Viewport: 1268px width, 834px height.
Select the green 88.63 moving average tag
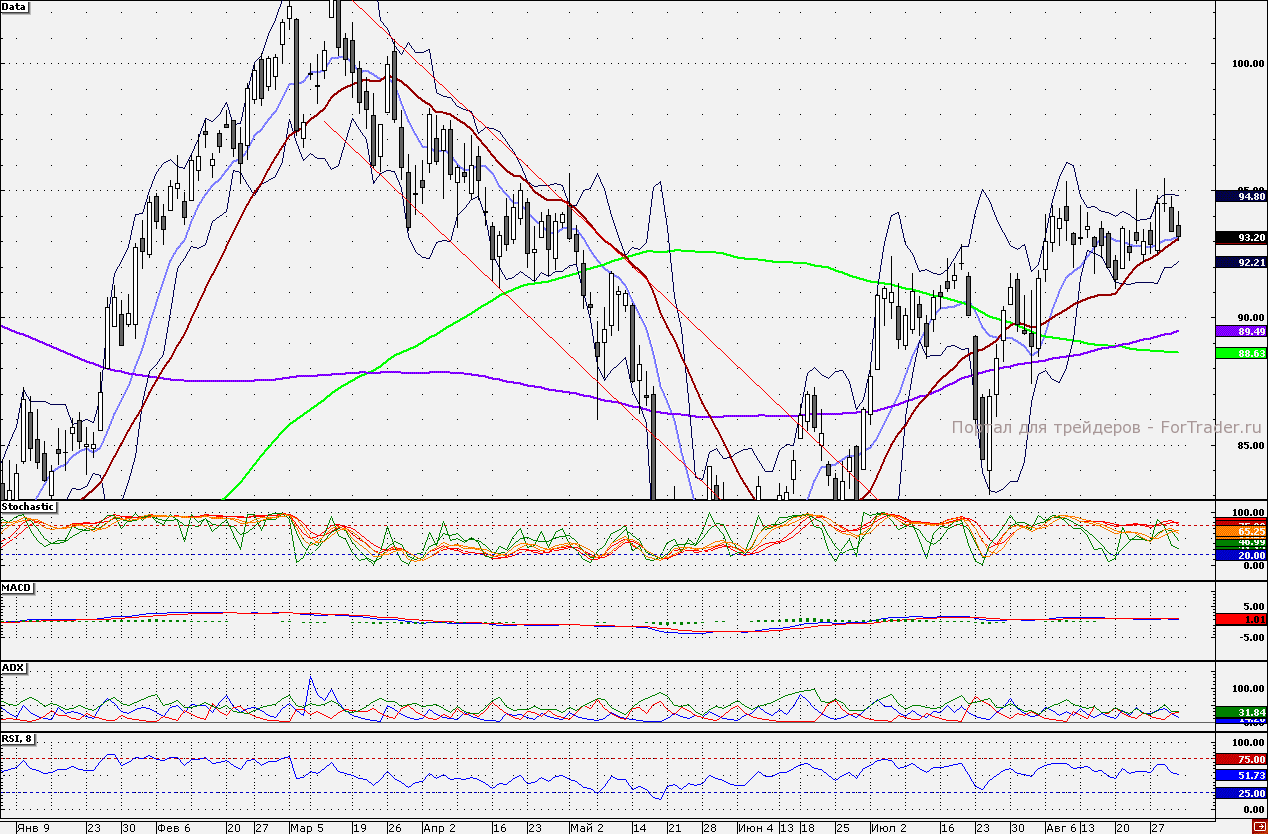tap(1240, 353)
